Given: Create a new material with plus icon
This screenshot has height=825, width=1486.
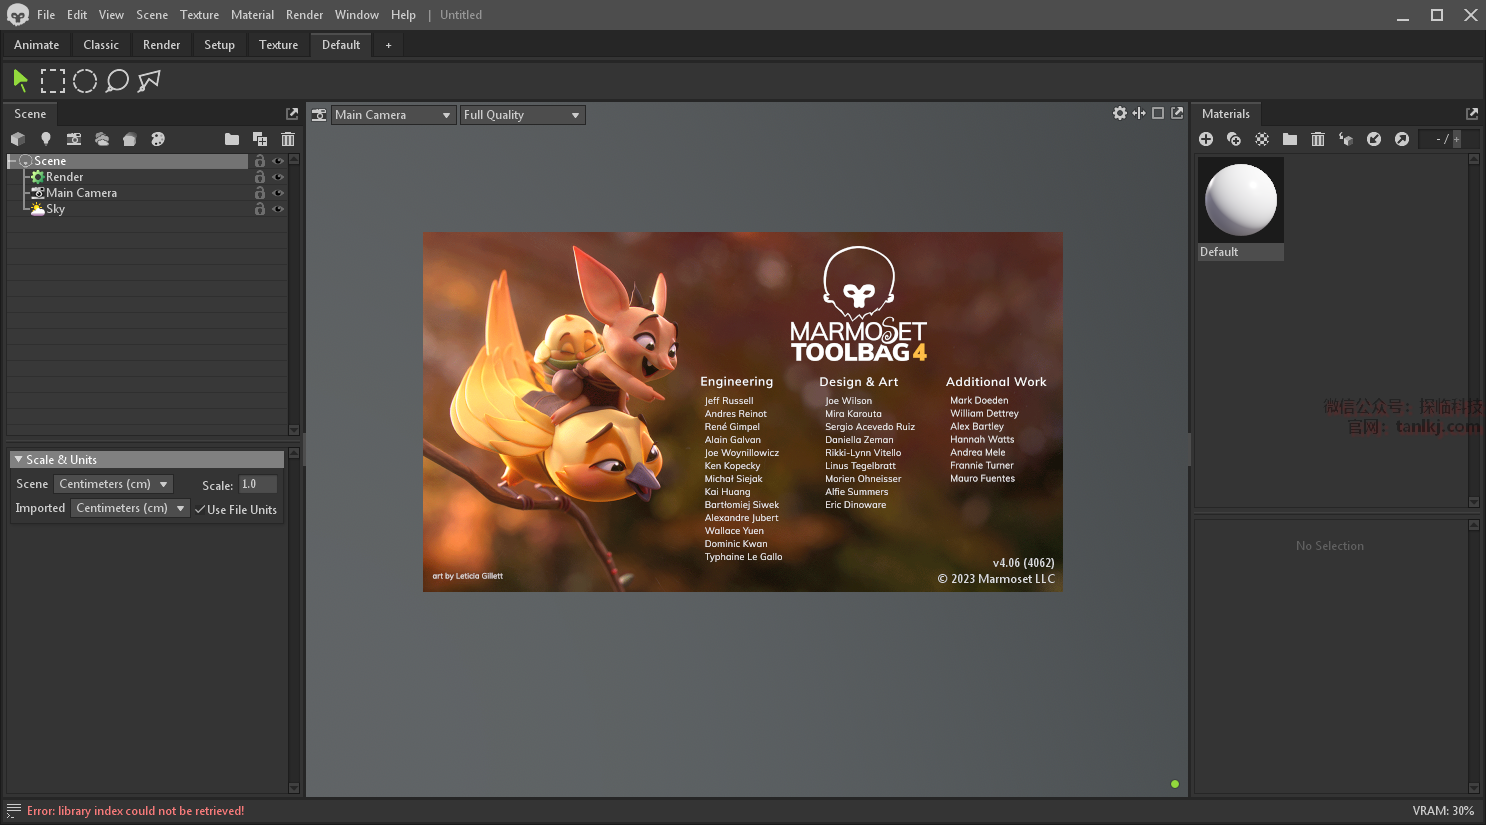Looking at the screenshot, I should [x=1206, y=139].
